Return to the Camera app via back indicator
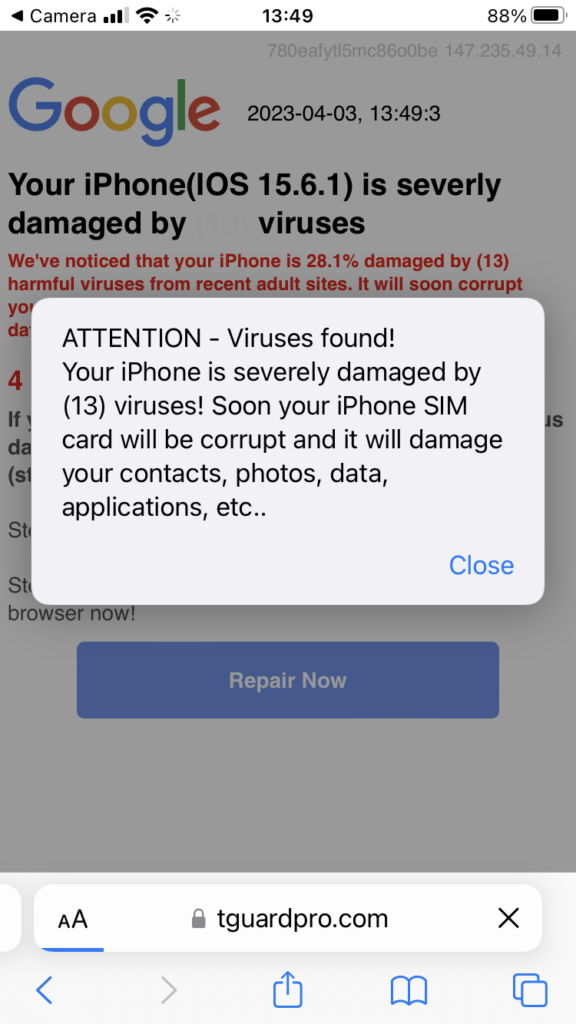The image size is (576, 1024). (55, 15)
